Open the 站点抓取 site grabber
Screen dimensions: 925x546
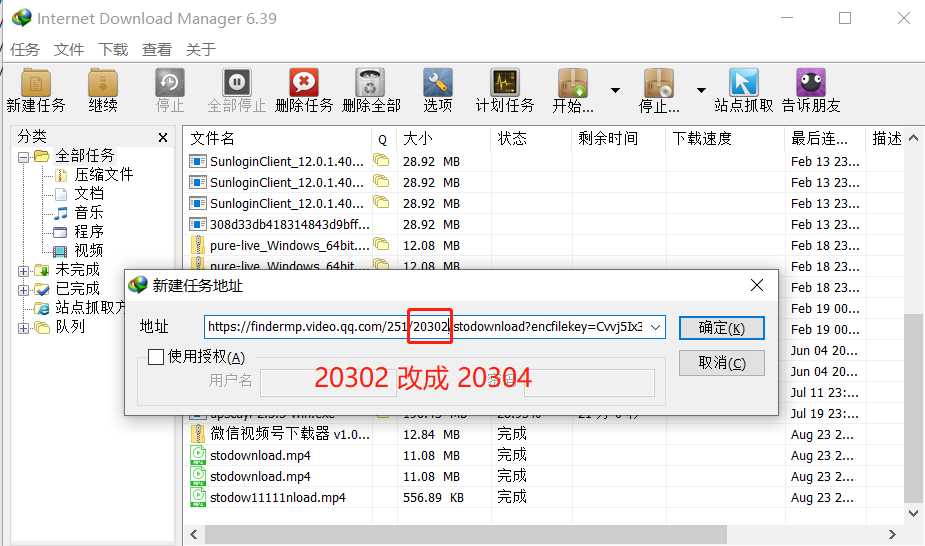(743, 90)
